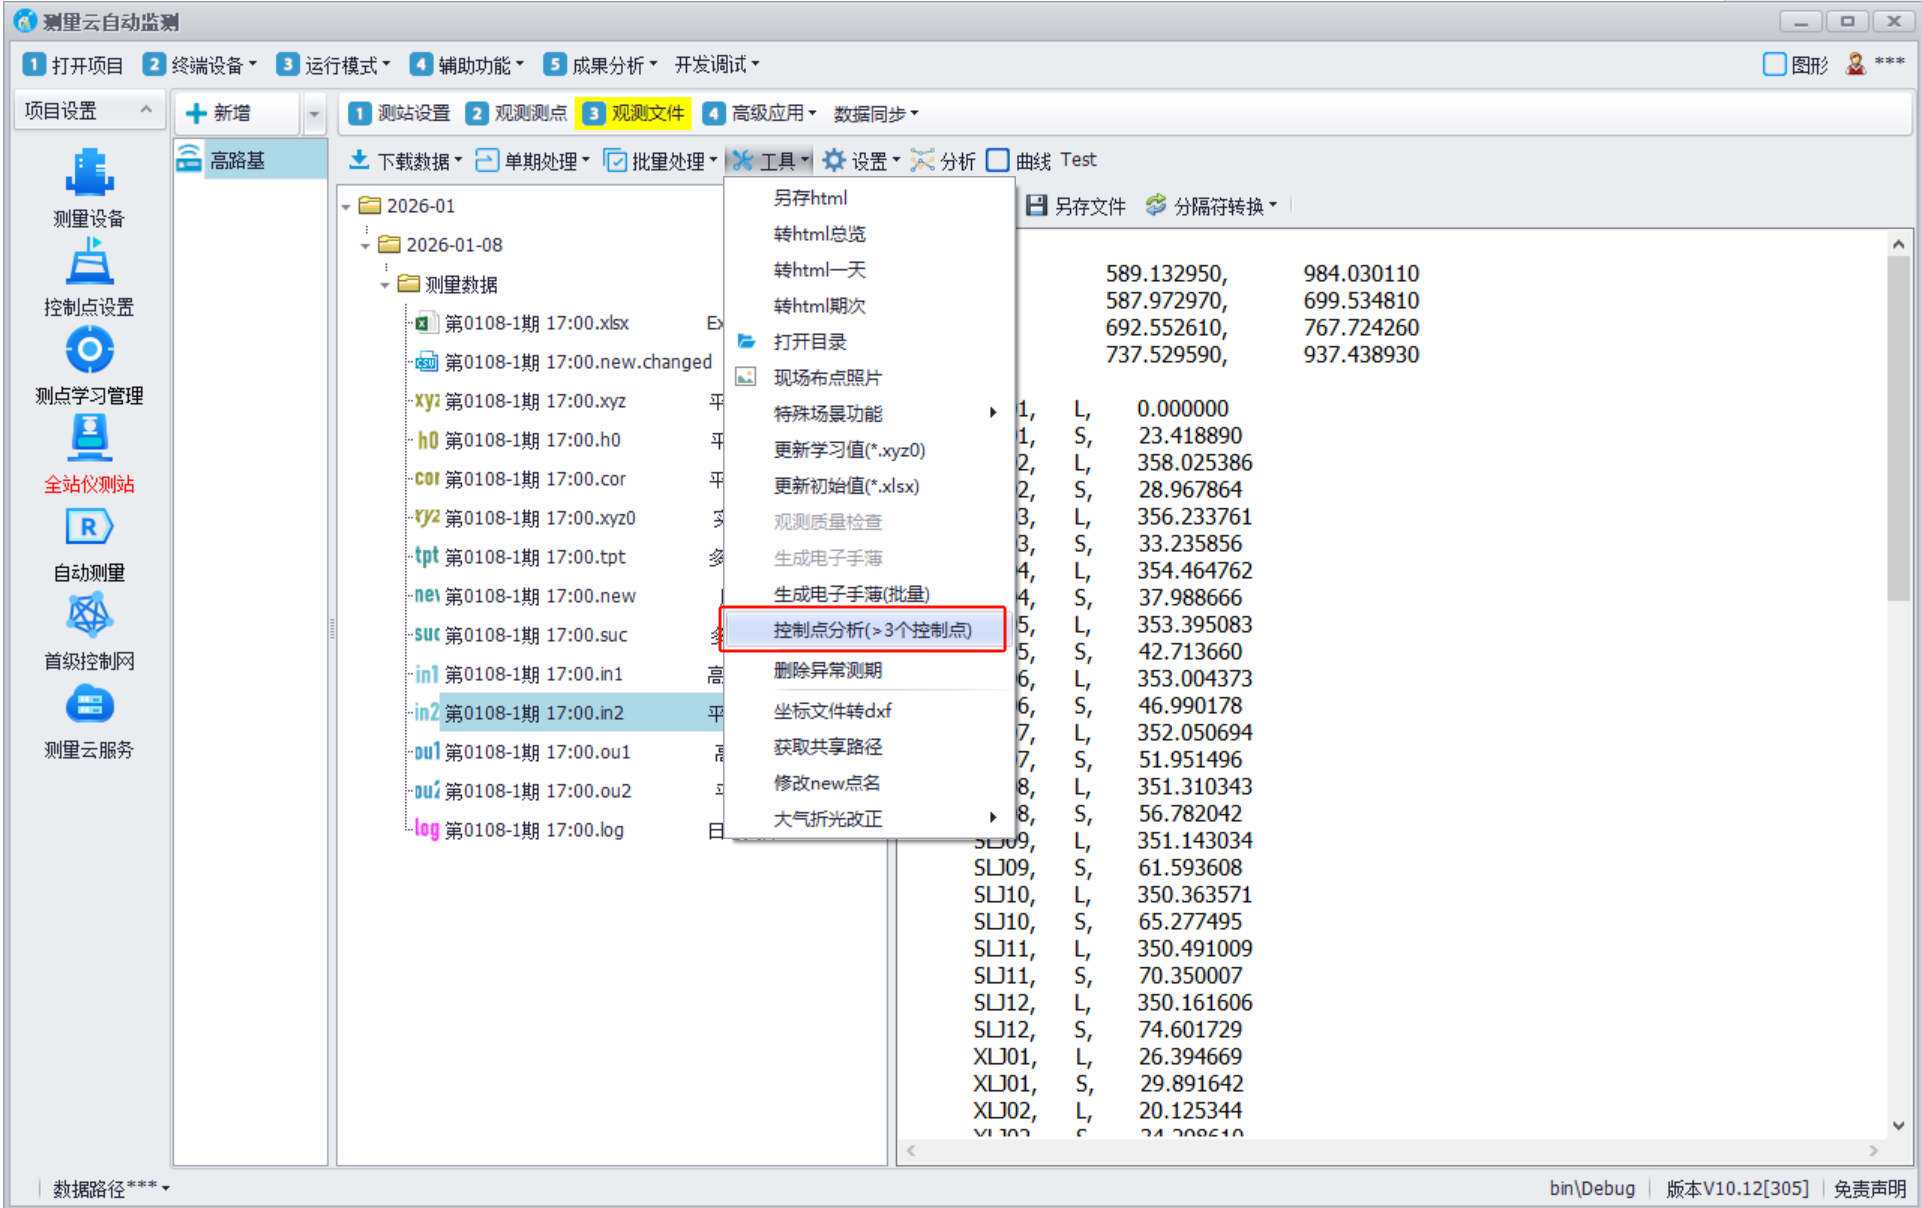Choose 控制点分析(>3个控制点) menu entry
1921x1208 pixels.
coord(871,630)
